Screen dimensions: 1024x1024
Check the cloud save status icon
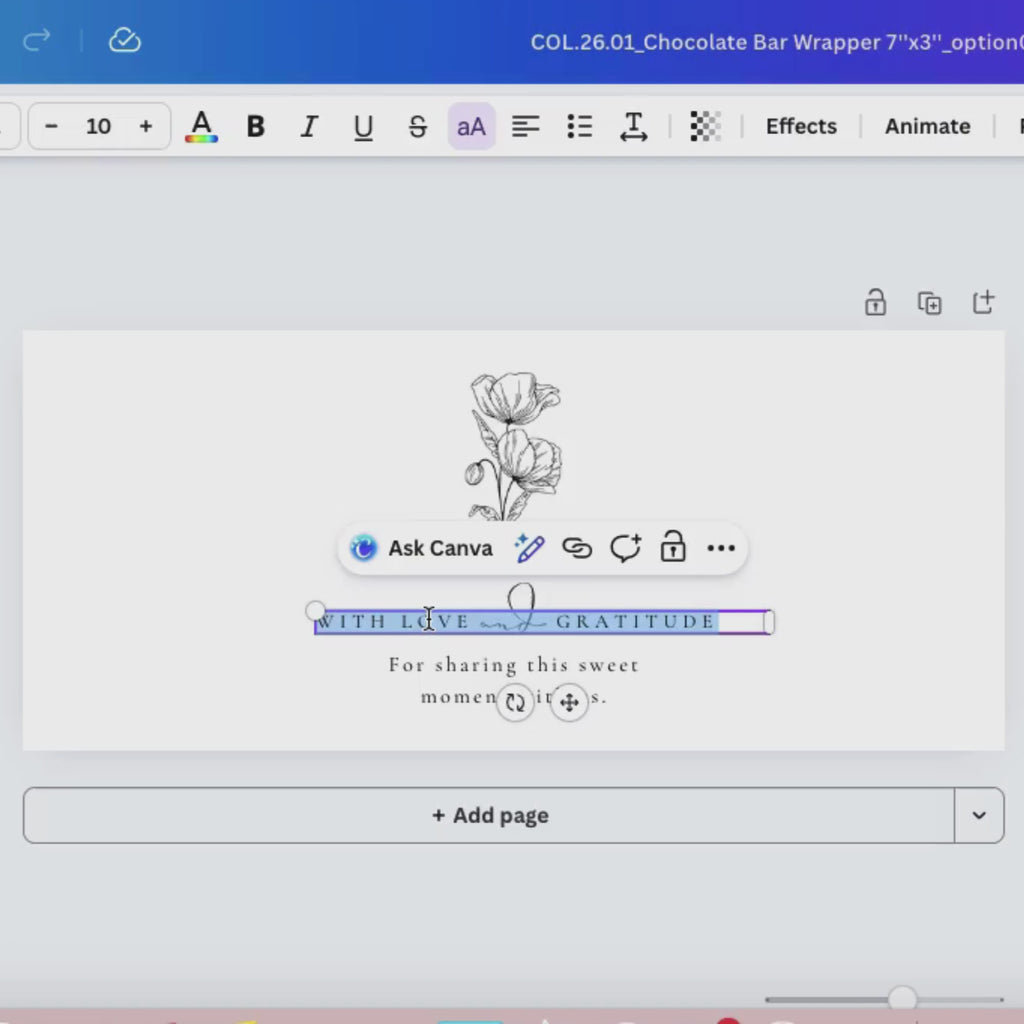[x=125, y=40]
